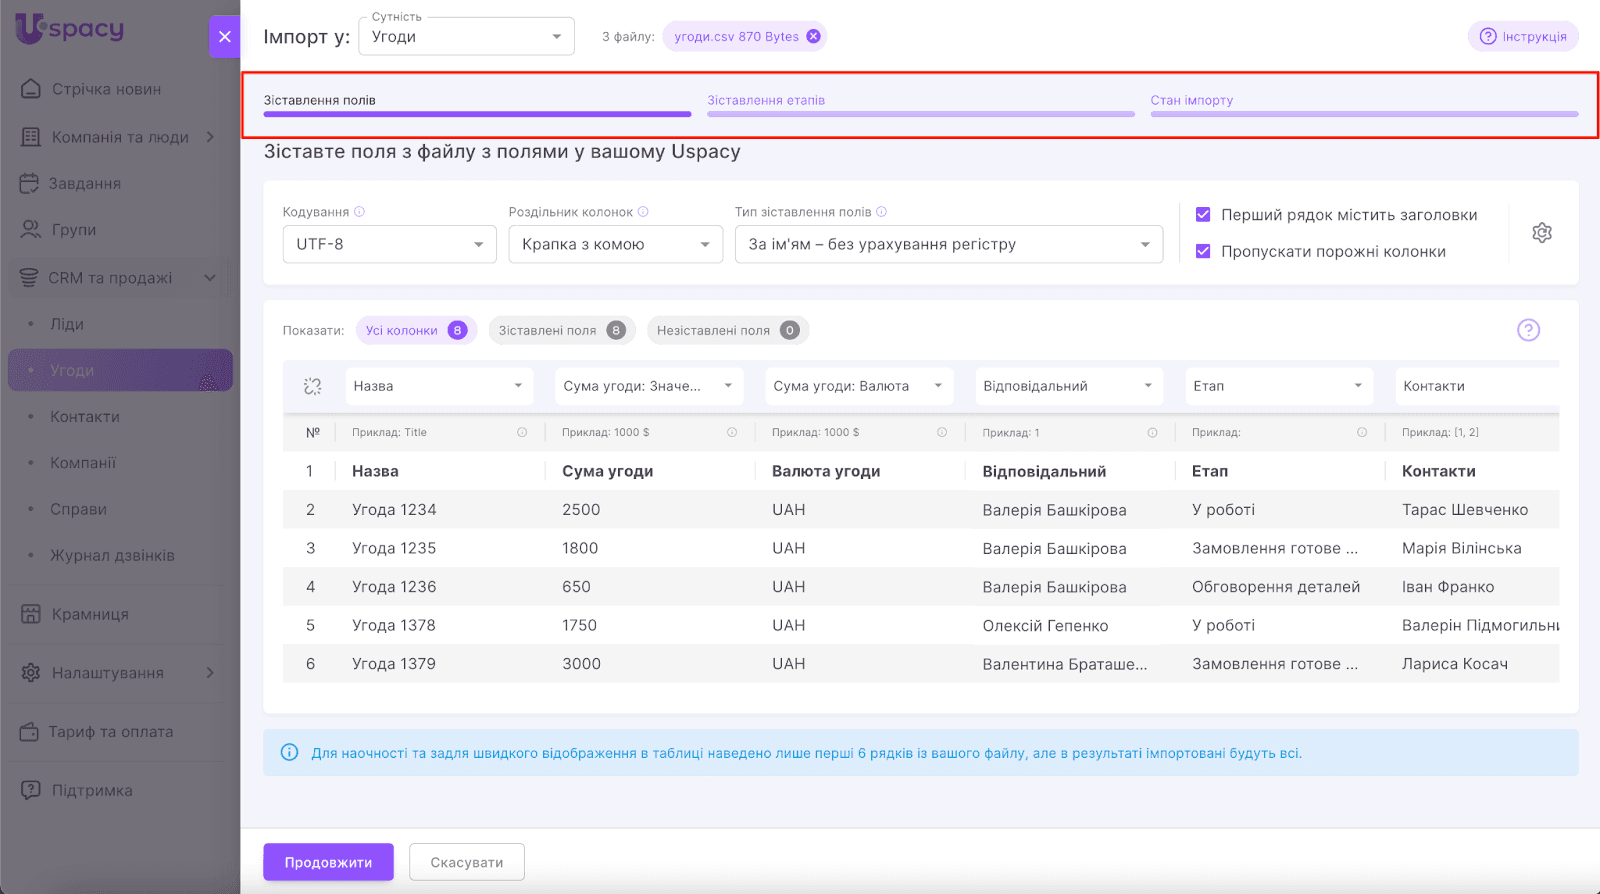
Task: Open the Інструкція help button
Action: coord(1523,36)
